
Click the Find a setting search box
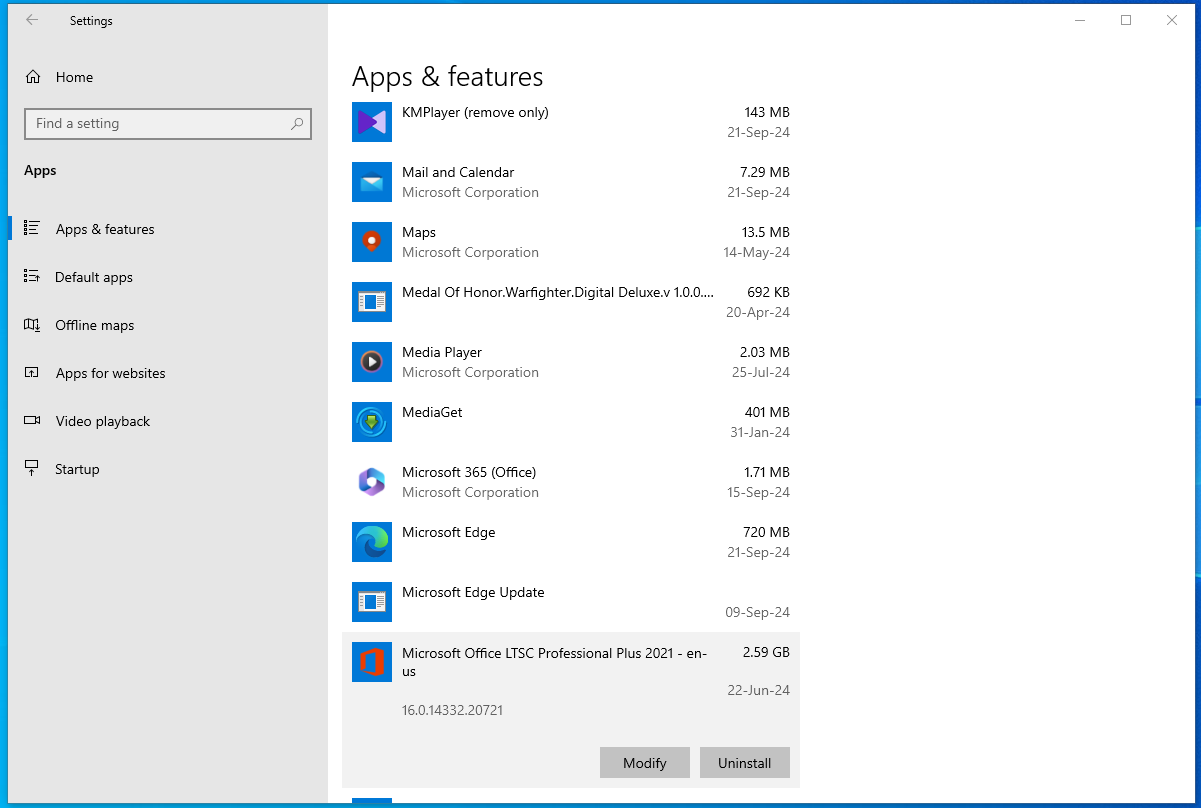pyautogui.click(x=168, y=124)
